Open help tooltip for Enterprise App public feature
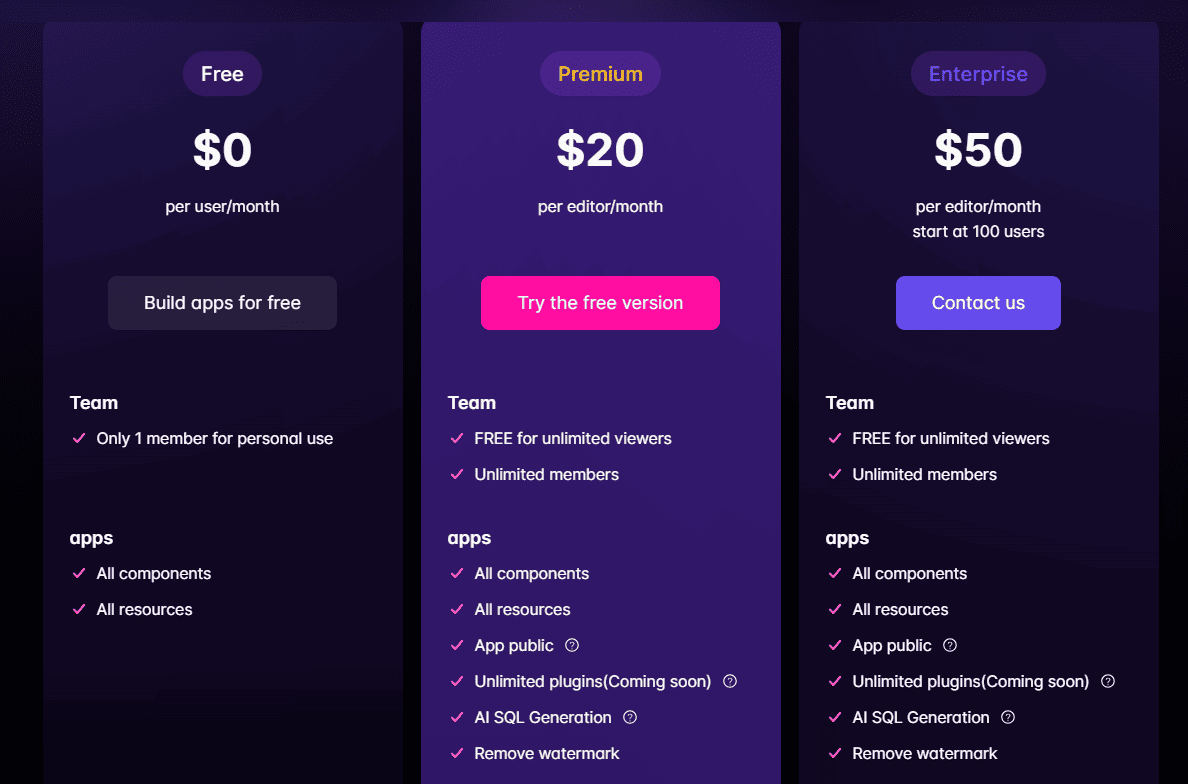This screenshot has width=1188, height=784. [x=949, y=645]
